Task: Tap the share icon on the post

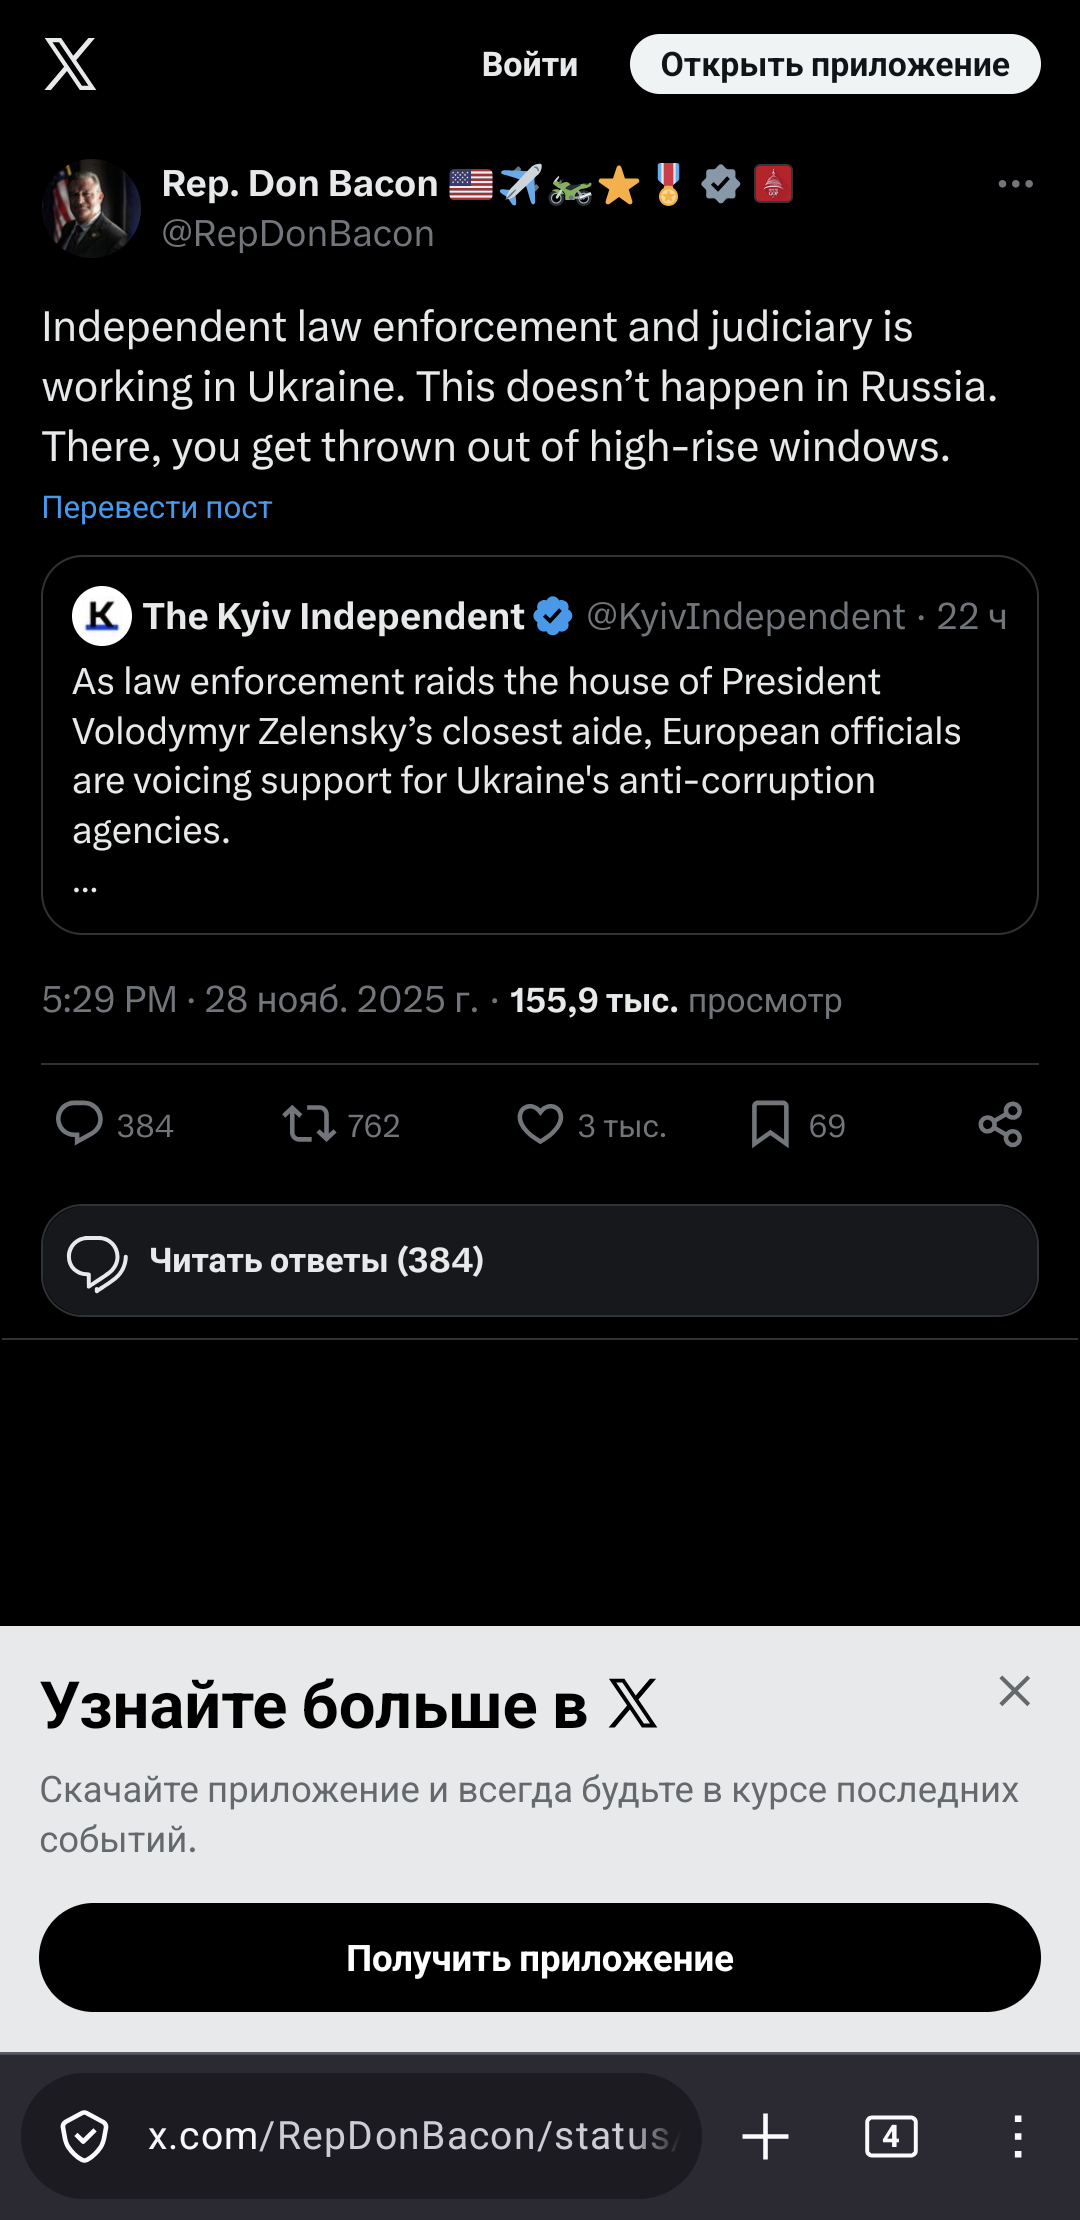Action: pos(1000,1124)
